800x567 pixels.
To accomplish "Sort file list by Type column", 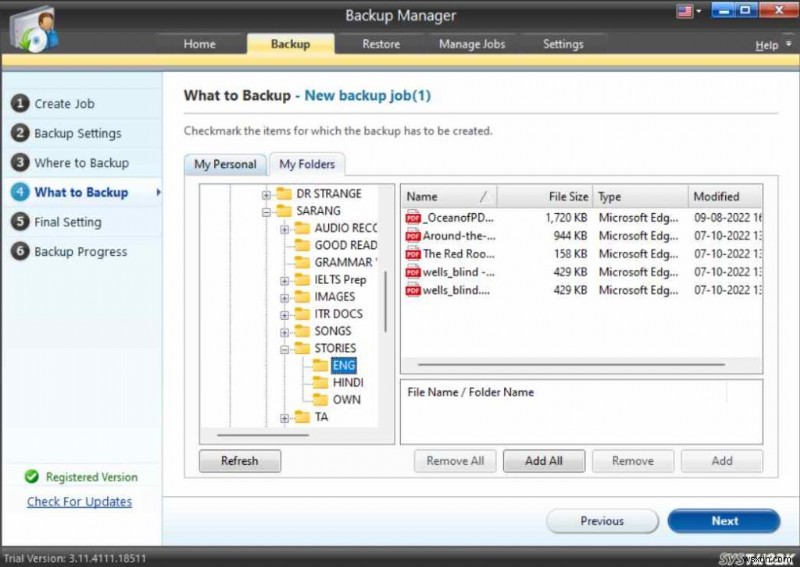I will click(x=640, y=196).
